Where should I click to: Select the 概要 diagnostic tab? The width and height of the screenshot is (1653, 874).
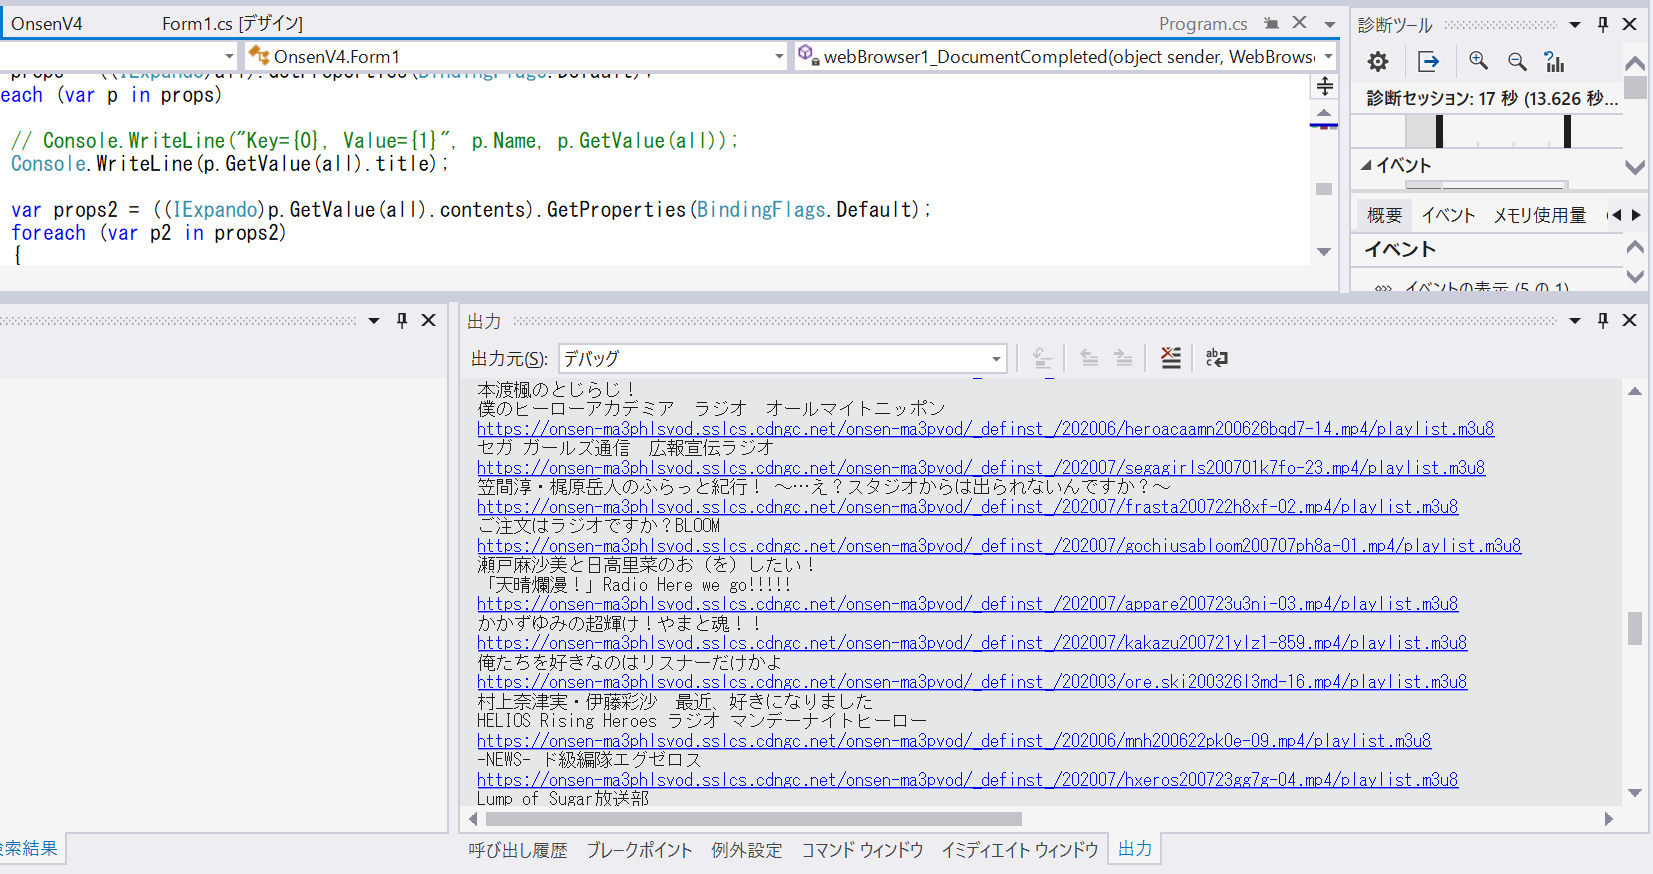pos(1385,215)
